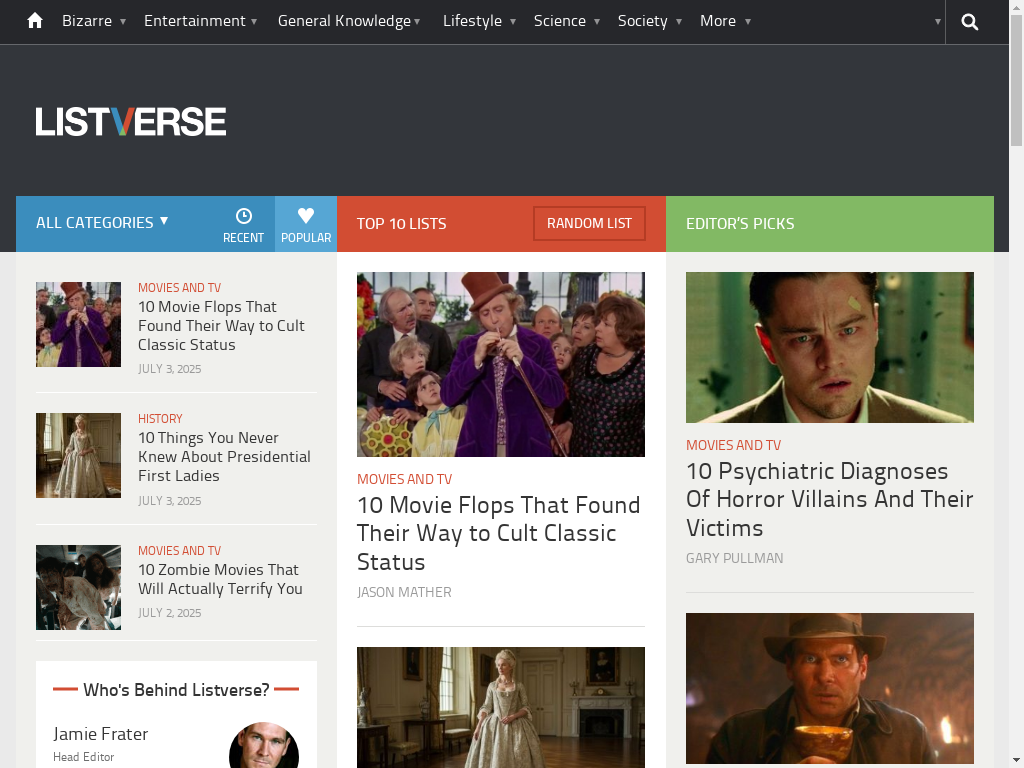Click the man in fedora article image
The height and width of the screenshot is (768, 1024).
(829, 688)
